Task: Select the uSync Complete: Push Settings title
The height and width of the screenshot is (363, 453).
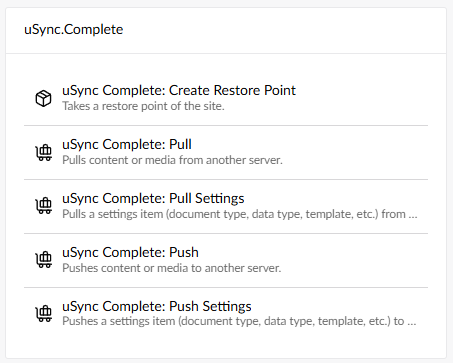Action: [157, 306]
